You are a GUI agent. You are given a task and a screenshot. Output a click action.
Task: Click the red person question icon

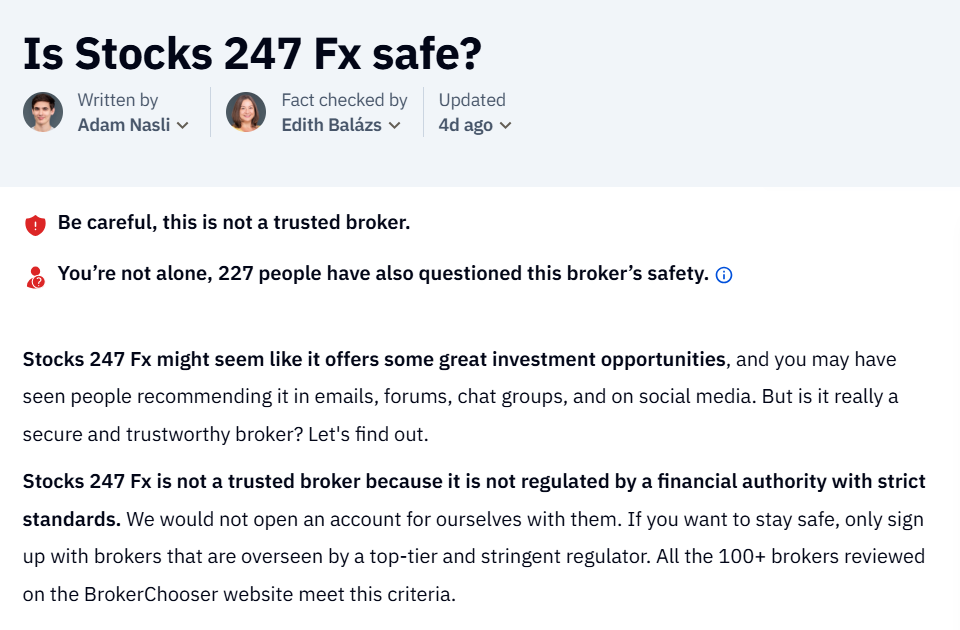coord(36,277)
